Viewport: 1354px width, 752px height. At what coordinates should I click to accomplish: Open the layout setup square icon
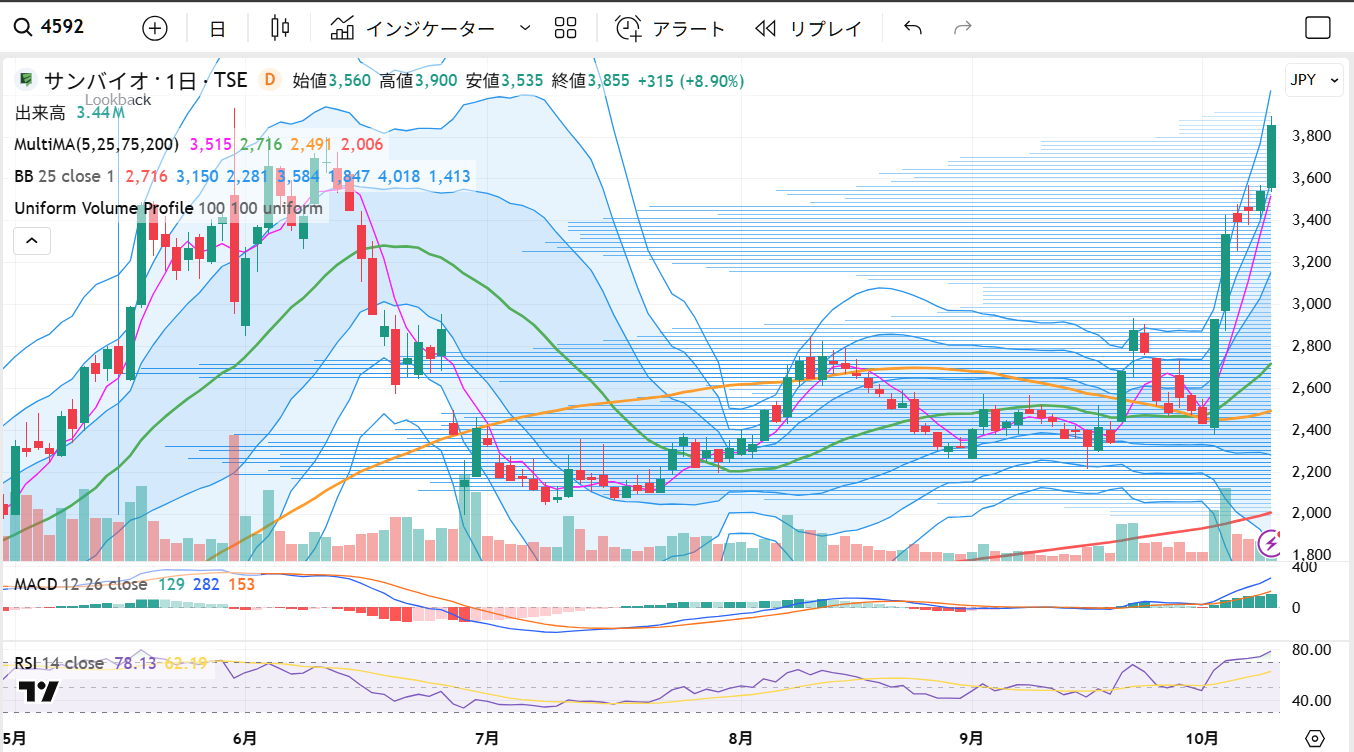pyautogui.click(x=1318, y=28)
